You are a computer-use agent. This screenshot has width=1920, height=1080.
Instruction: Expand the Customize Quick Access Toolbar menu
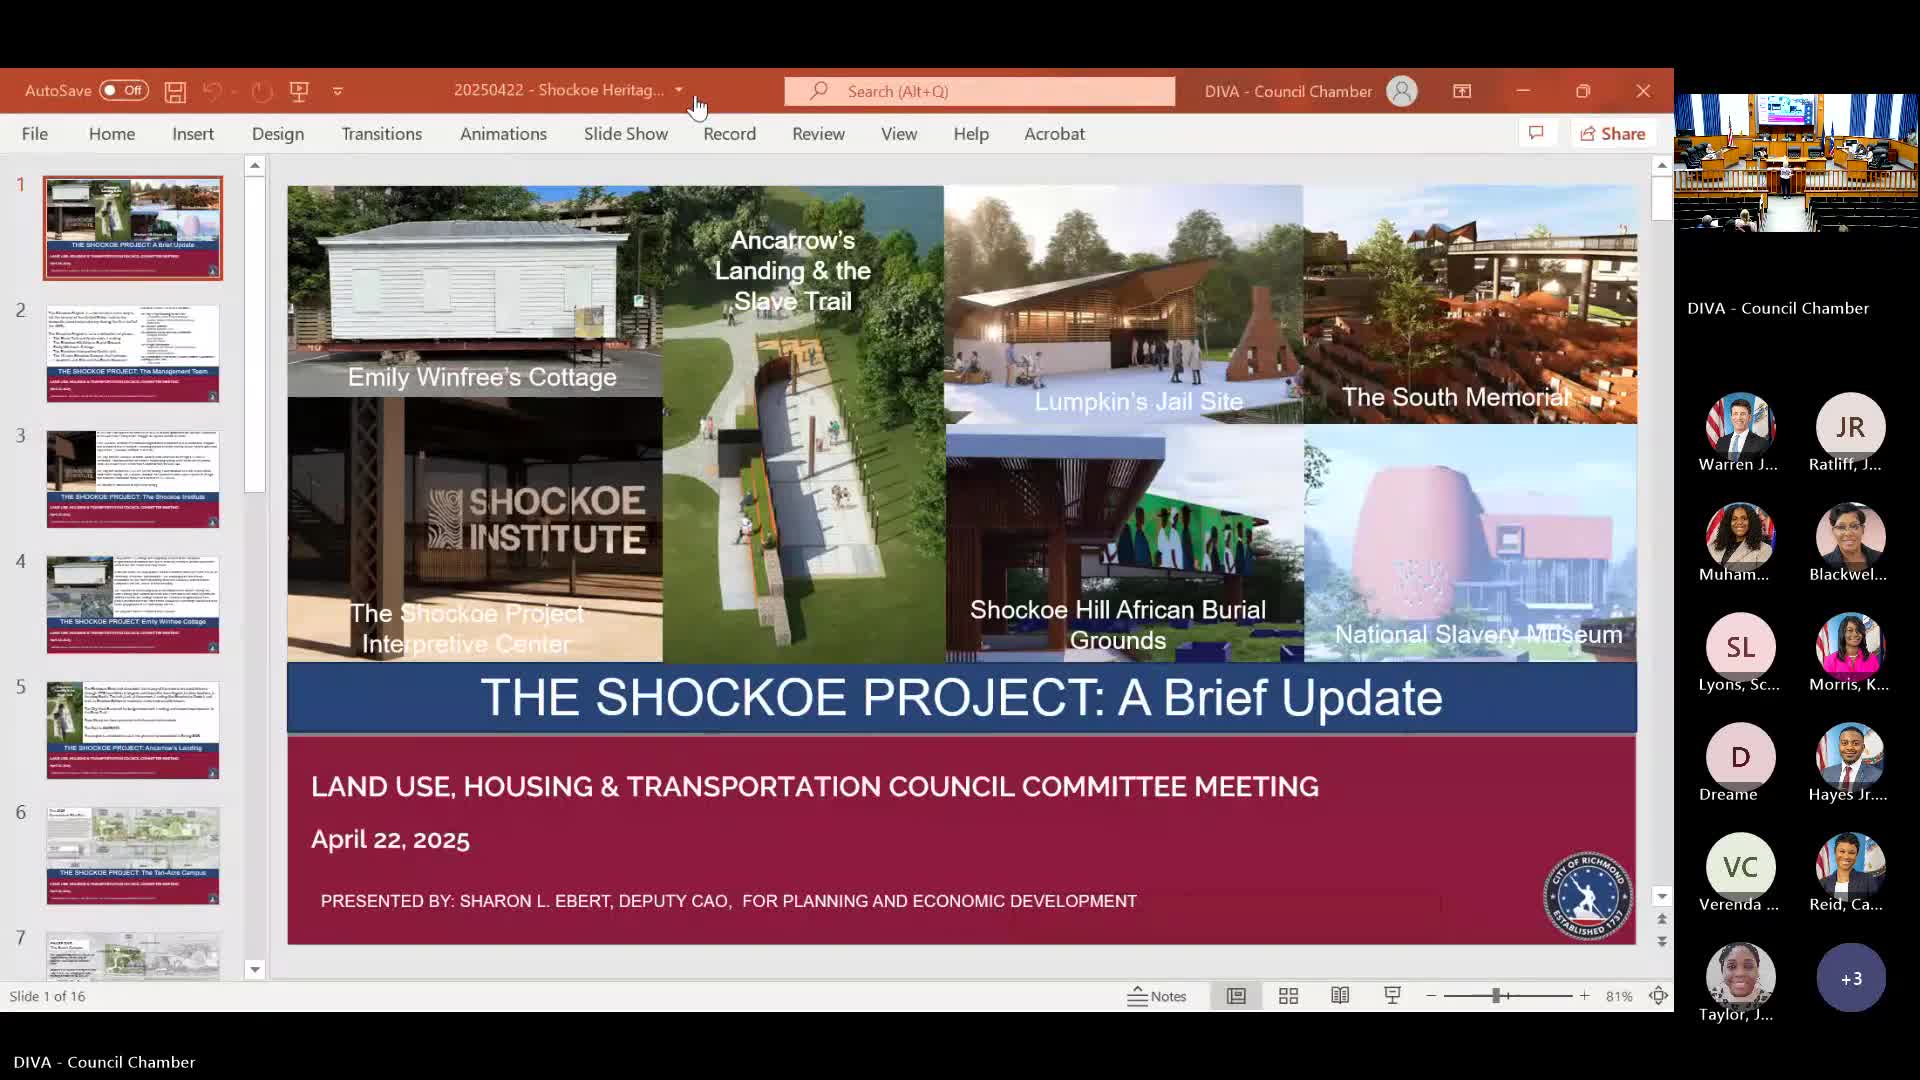coord(338,91)
